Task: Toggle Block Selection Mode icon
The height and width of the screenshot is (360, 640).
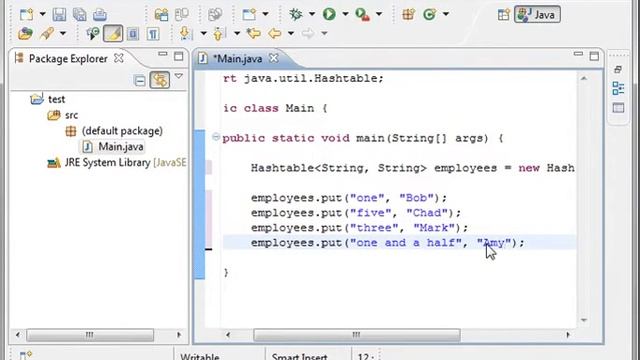Action: 133,34
